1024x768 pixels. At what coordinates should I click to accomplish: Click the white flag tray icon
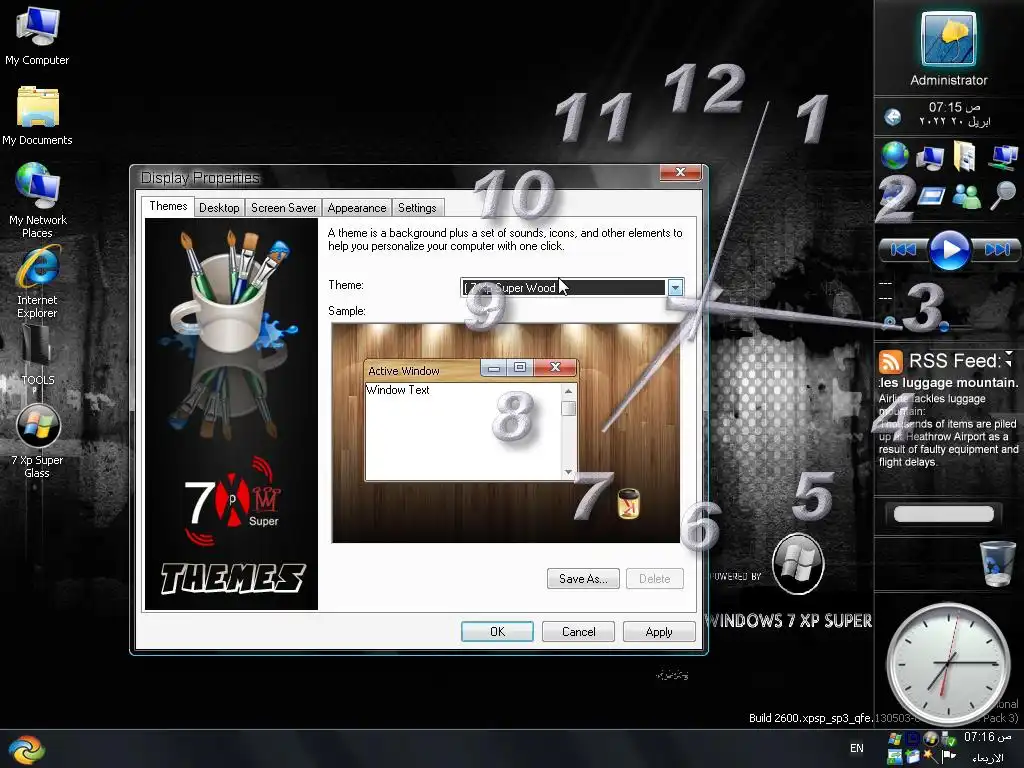tap(948, 757)
